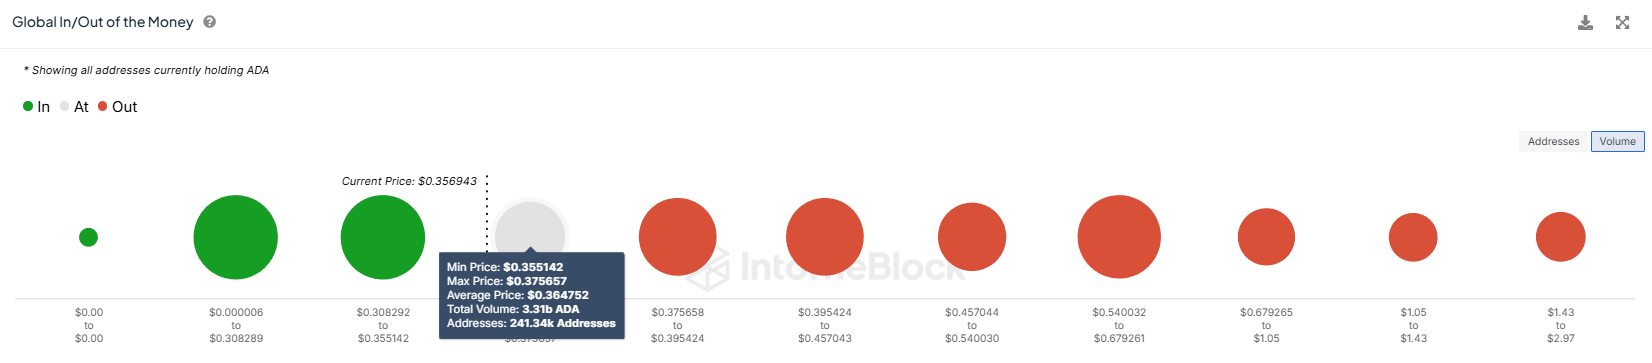Screen dimensions: 1652x363
Task: Click the small green $0.00 bubble
Action: click(88, 237)
